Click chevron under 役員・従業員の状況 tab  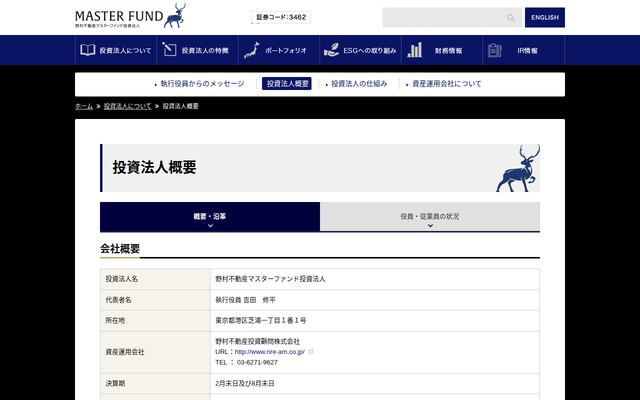[430, 226]
